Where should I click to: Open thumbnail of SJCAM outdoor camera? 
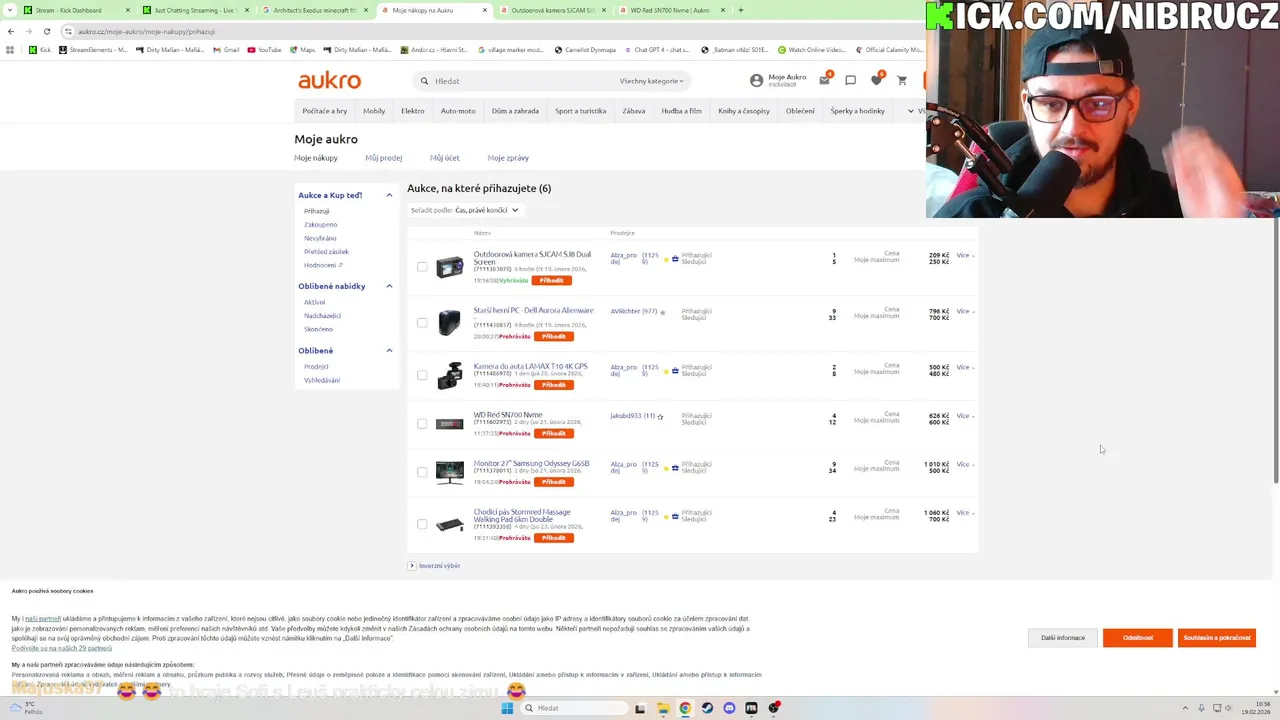(x=449, y=267)
